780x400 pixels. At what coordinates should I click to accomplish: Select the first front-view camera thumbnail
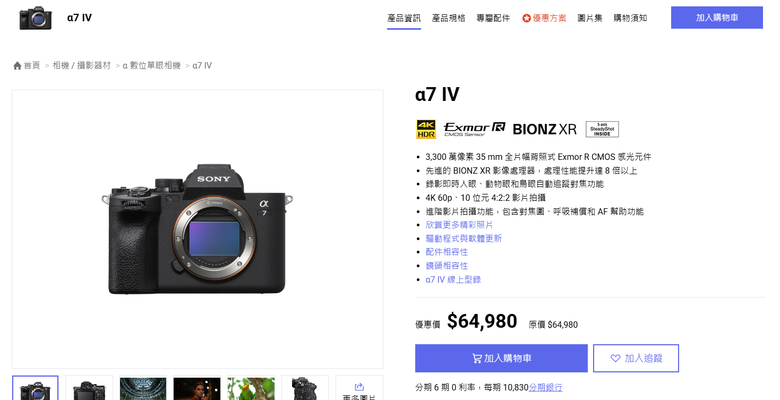(x=35, y=388)
